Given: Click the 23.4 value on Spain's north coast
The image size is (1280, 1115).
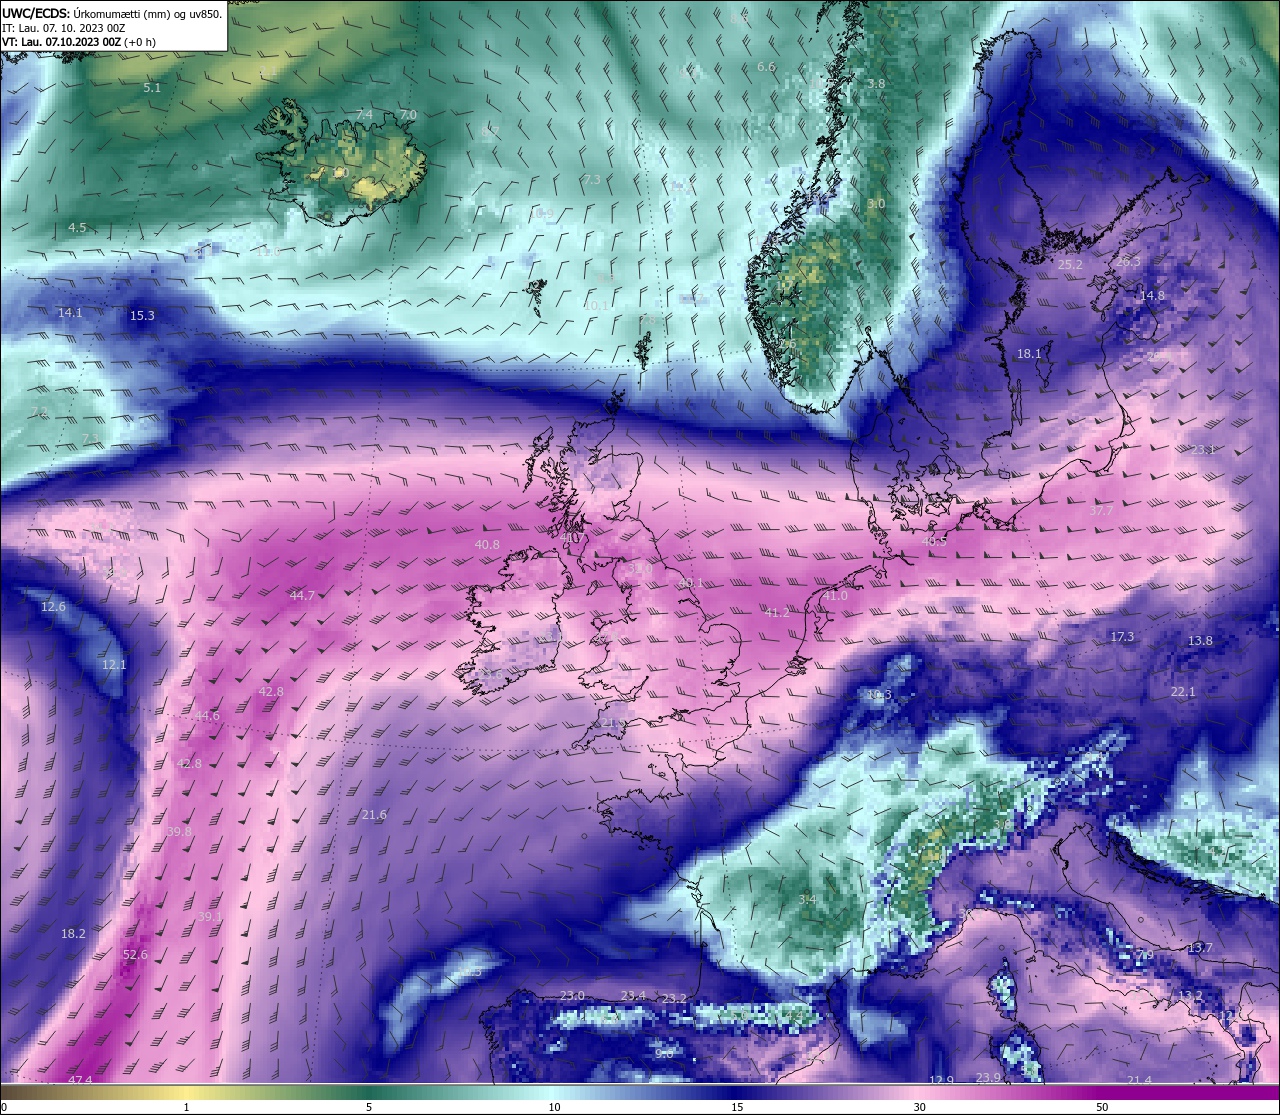Looking at the screenshot, I should (633, 996).
